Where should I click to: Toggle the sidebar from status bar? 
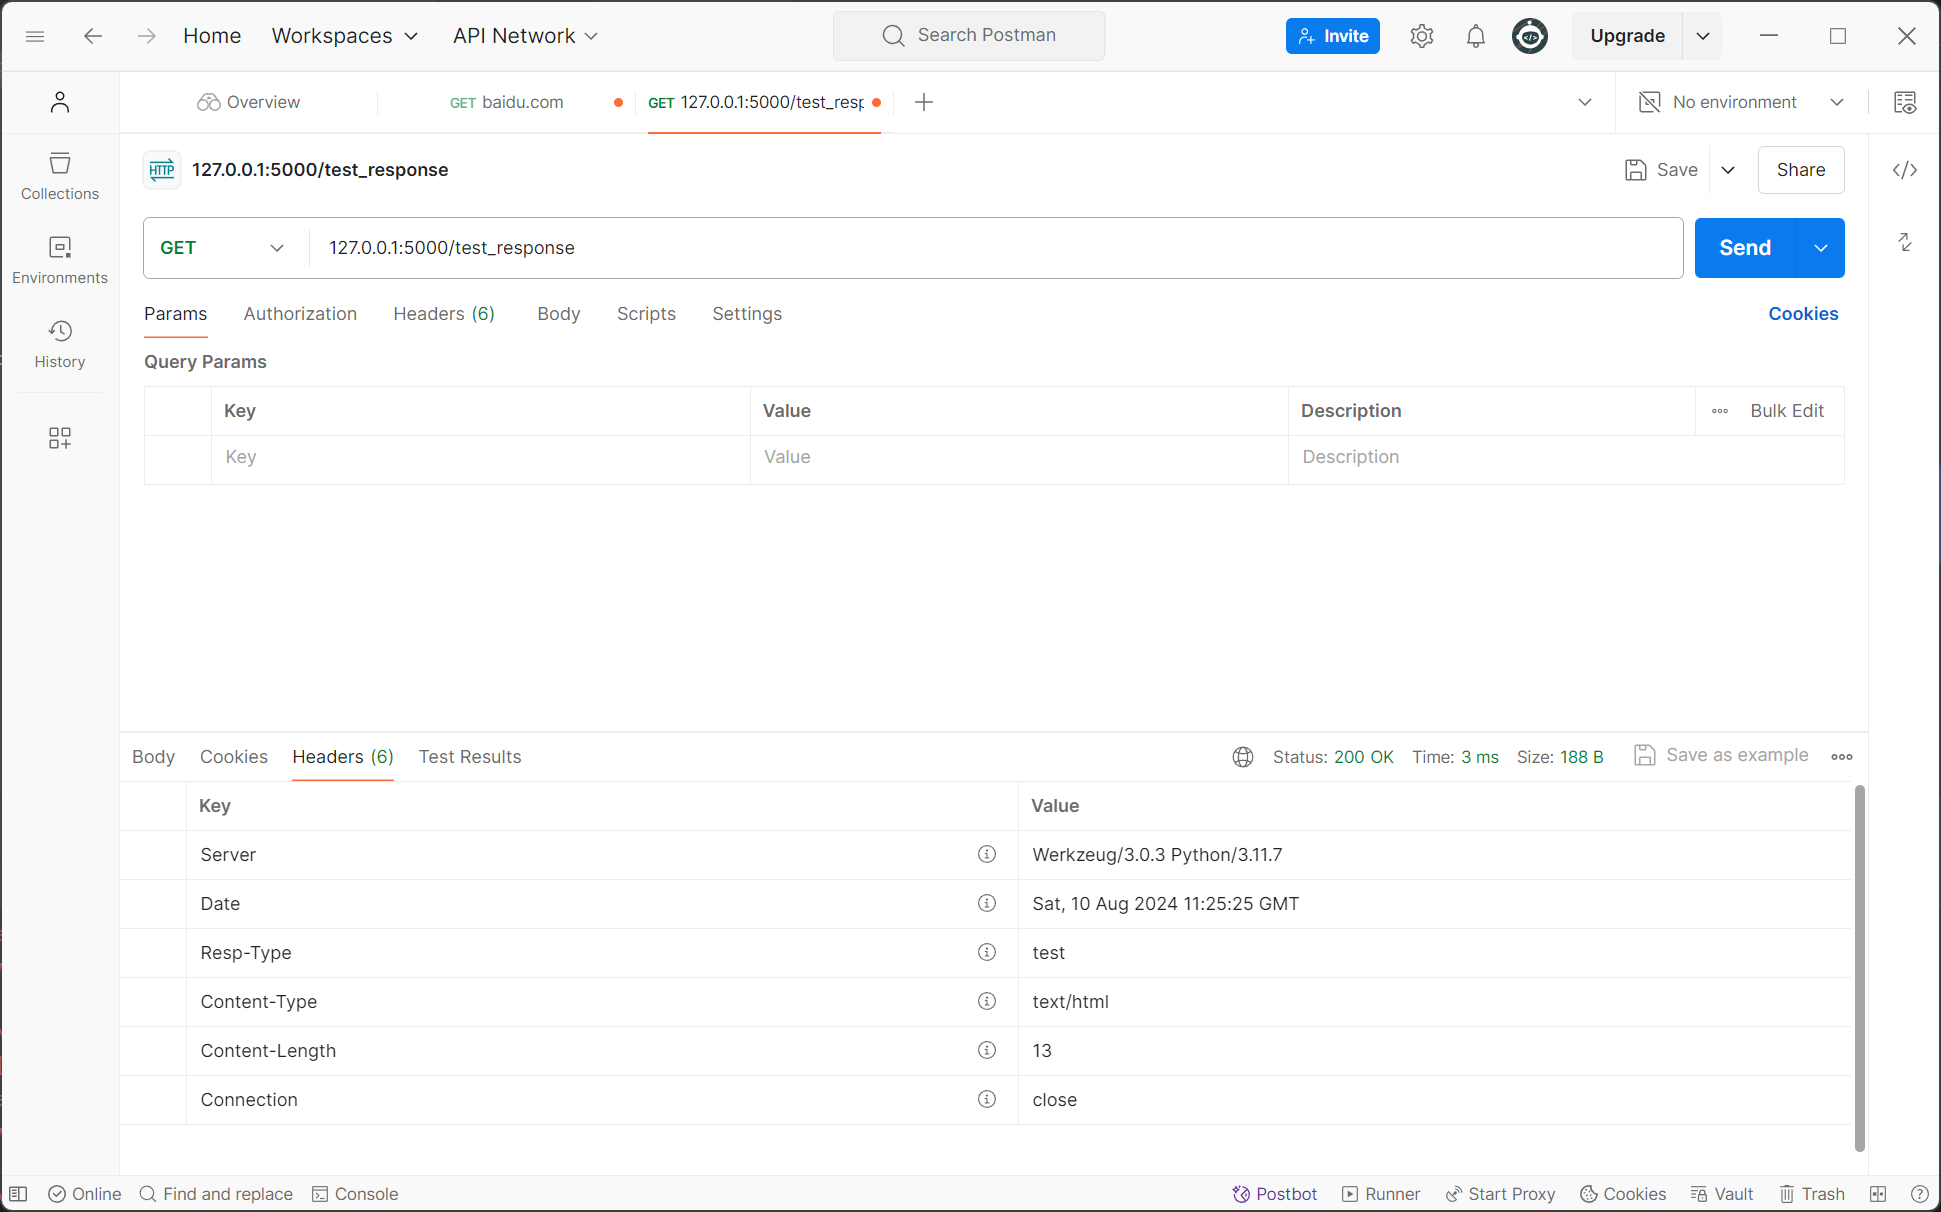click(x=19, y=1194)
